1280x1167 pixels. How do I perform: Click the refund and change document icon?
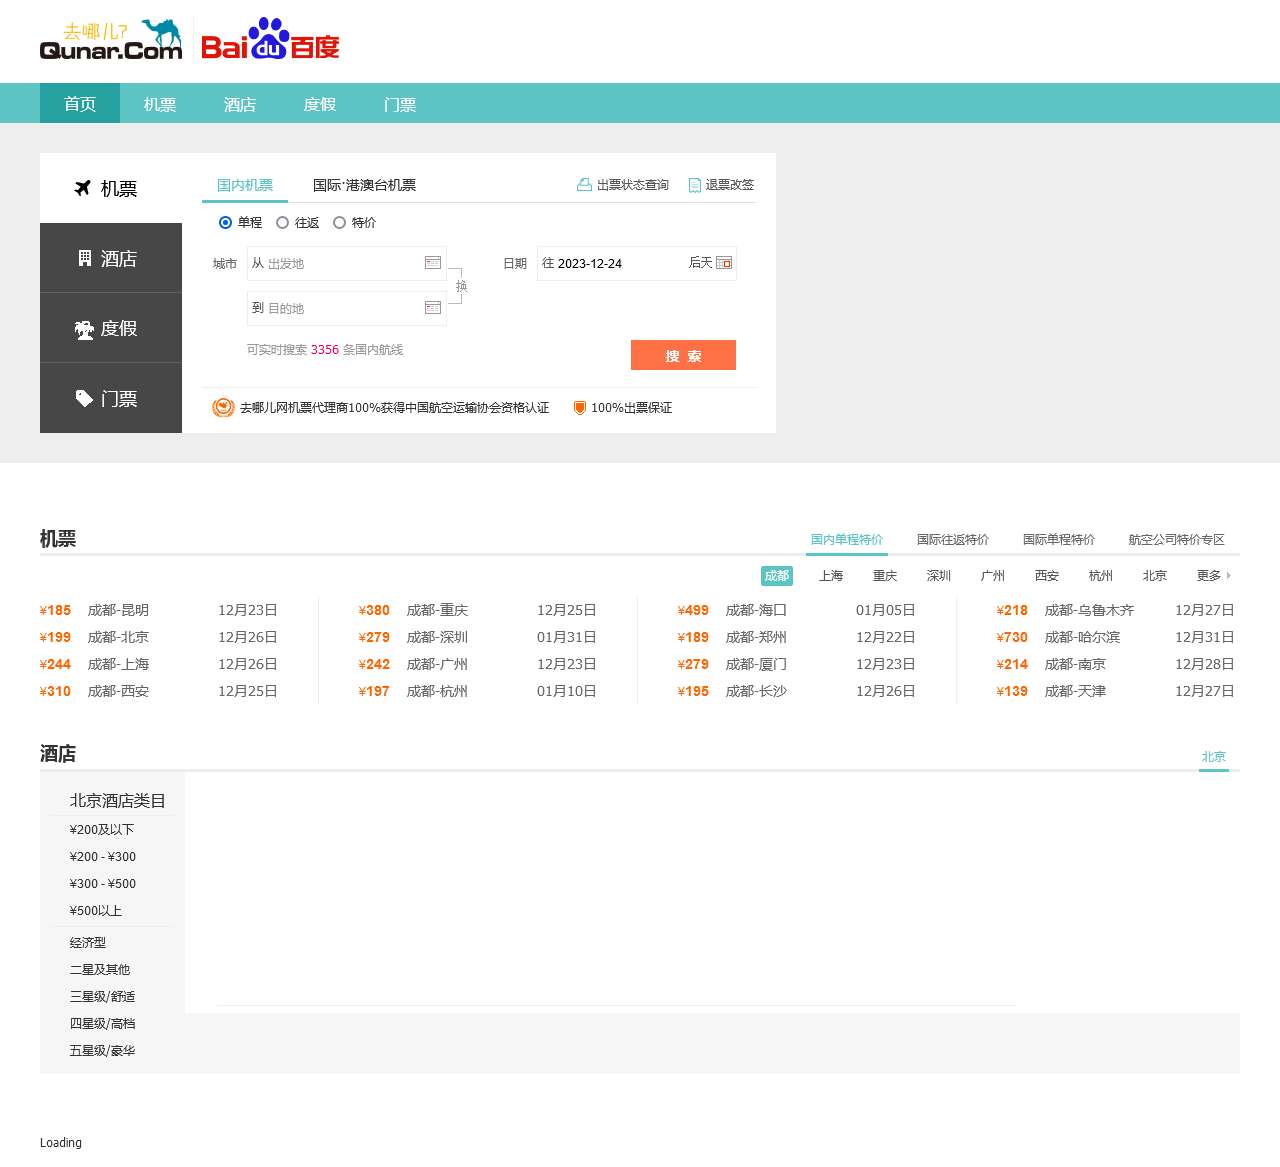point(694,185)
